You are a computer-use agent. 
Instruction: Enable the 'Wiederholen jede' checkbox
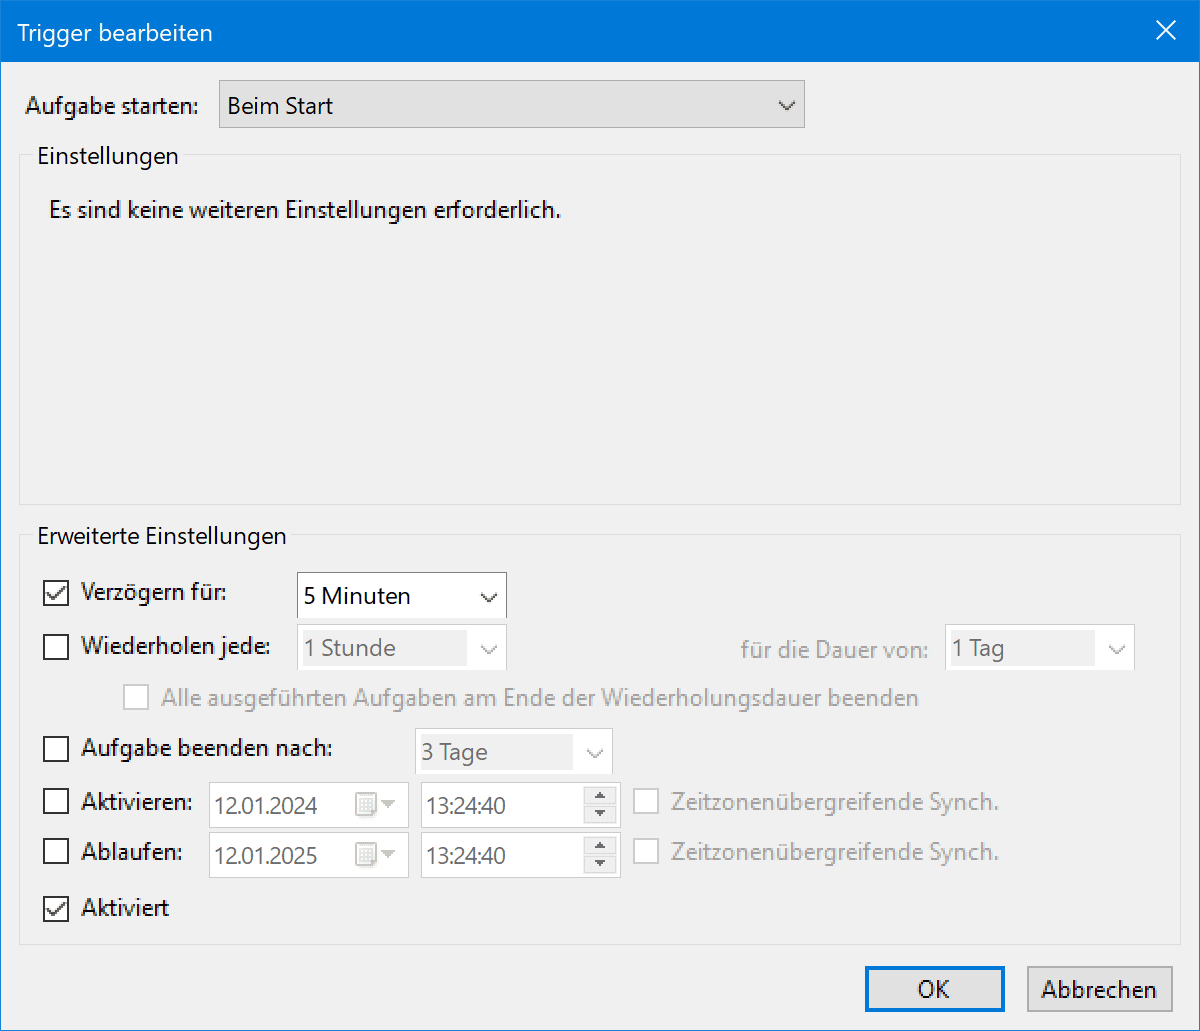[x=56, y=647]
